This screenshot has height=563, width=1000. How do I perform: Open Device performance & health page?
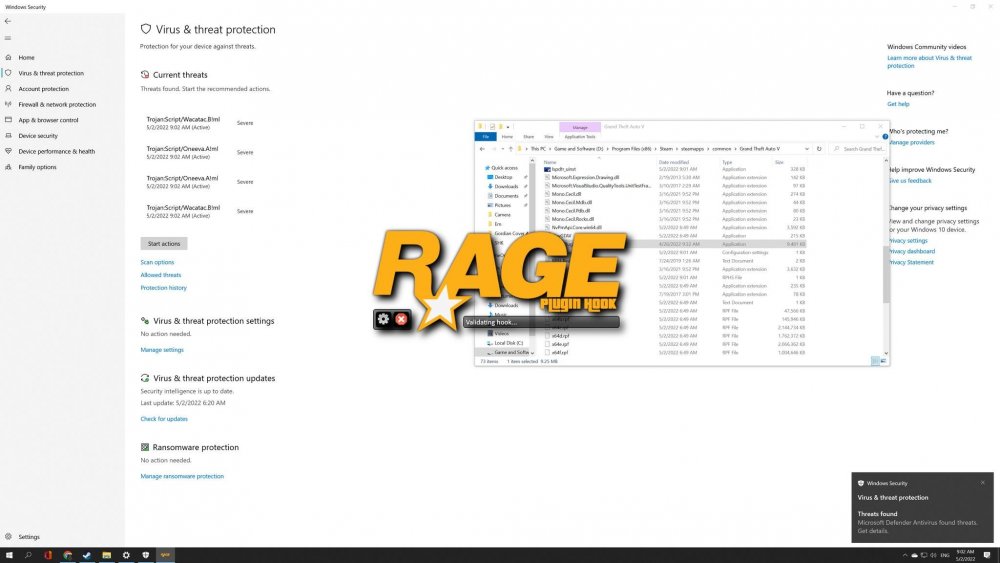(56, 152)
